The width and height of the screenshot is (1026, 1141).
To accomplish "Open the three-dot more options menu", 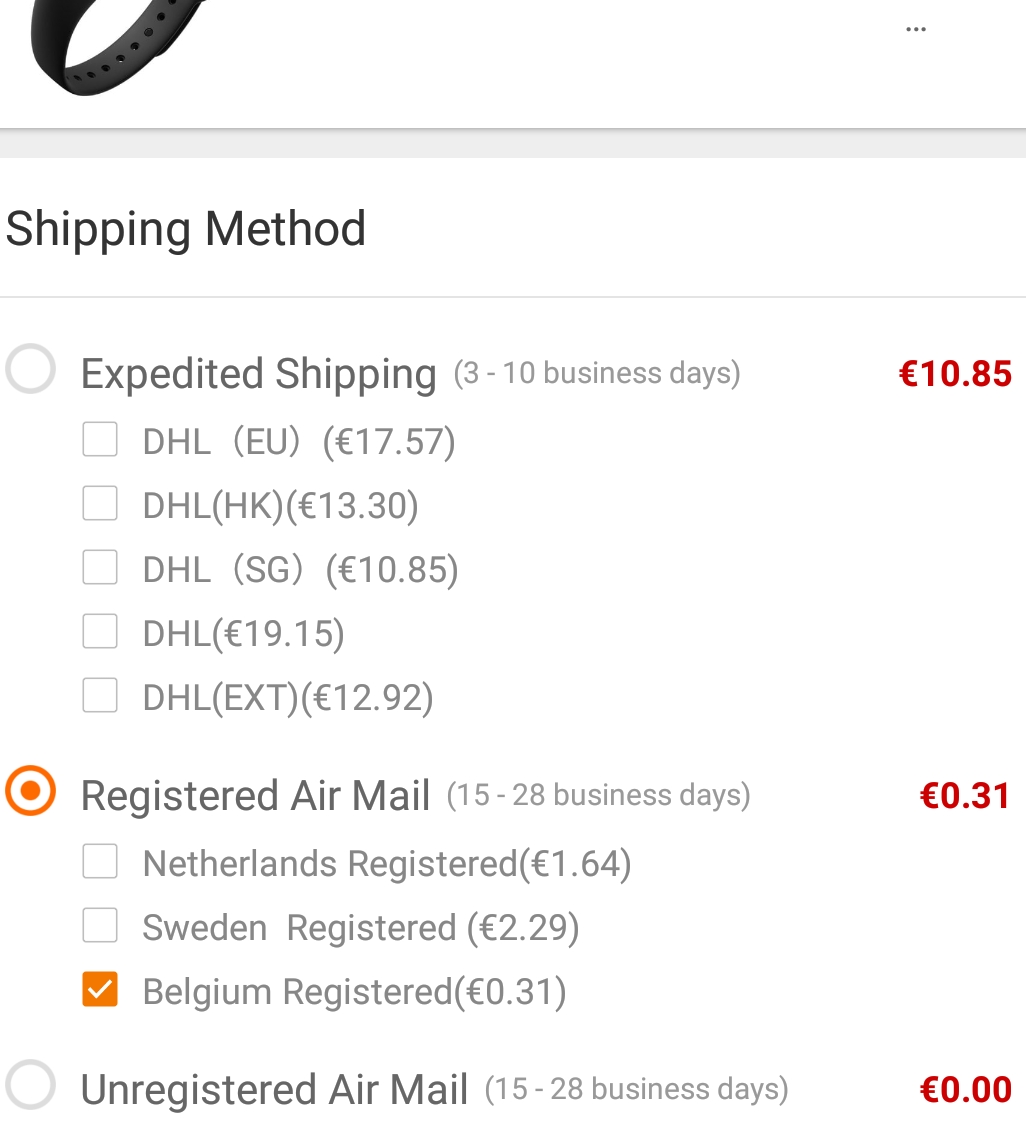I will 915,29.
